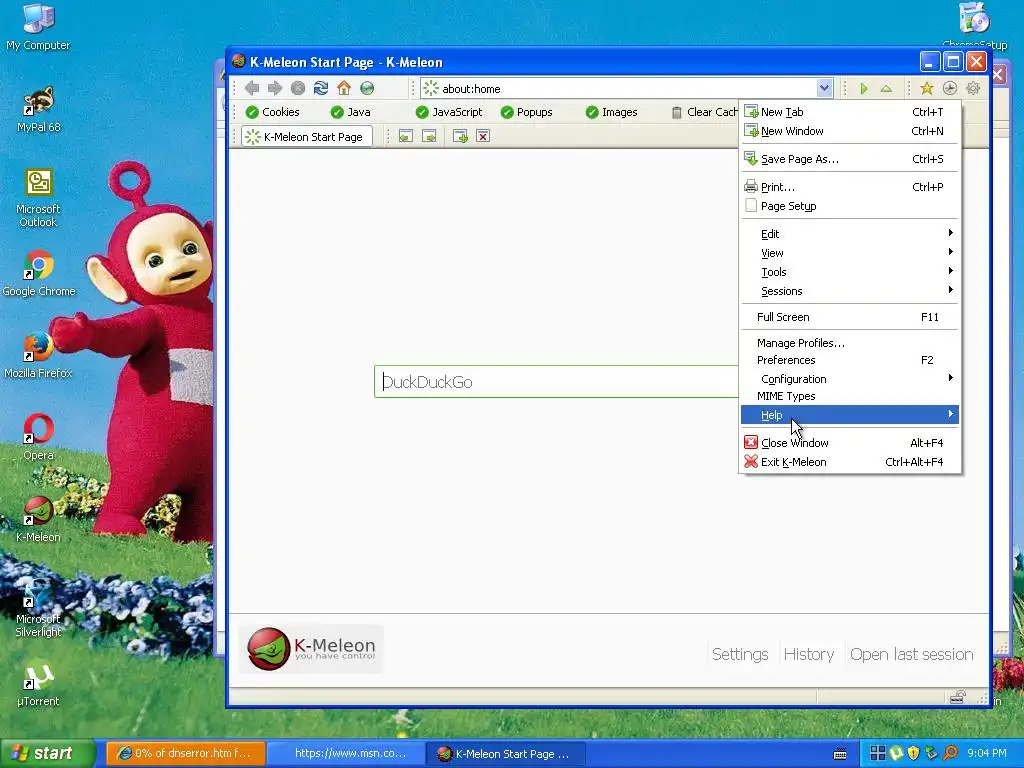Switch to dnserror.htm taskbar item

(x=185, y=753)
